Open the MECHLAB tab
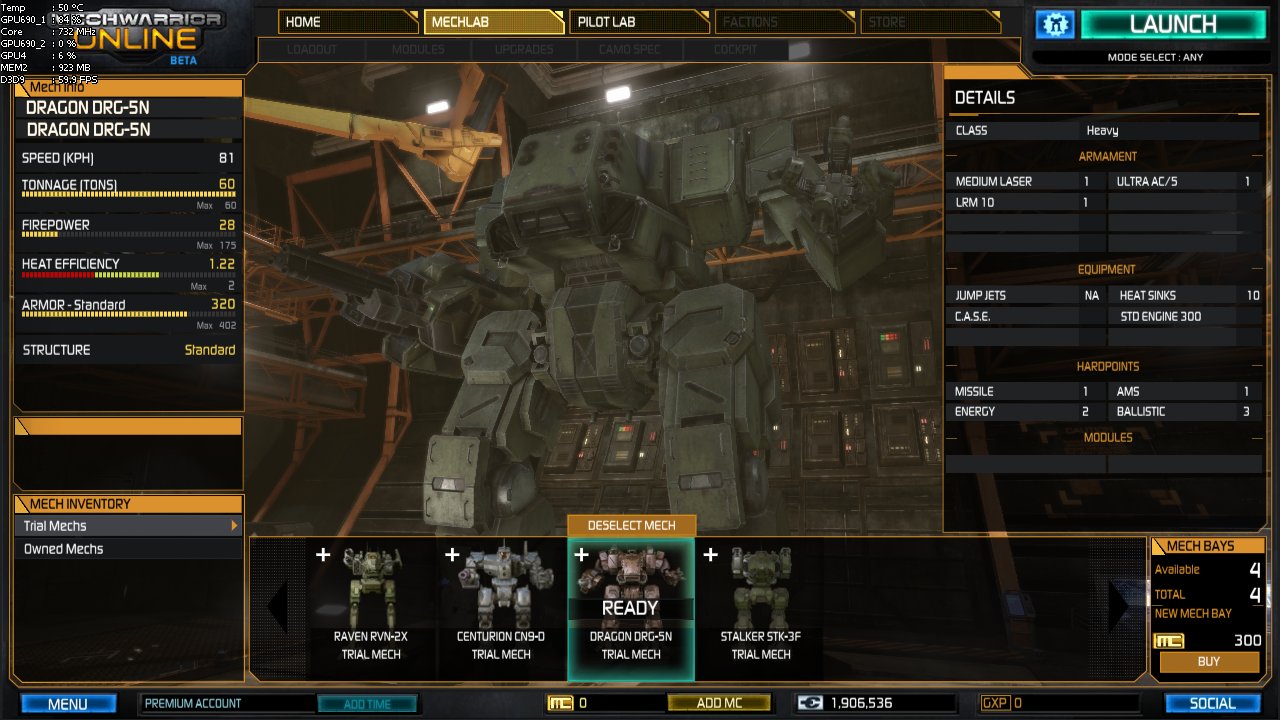This screenshot has width=1280, height=720. tap(494, 22)
